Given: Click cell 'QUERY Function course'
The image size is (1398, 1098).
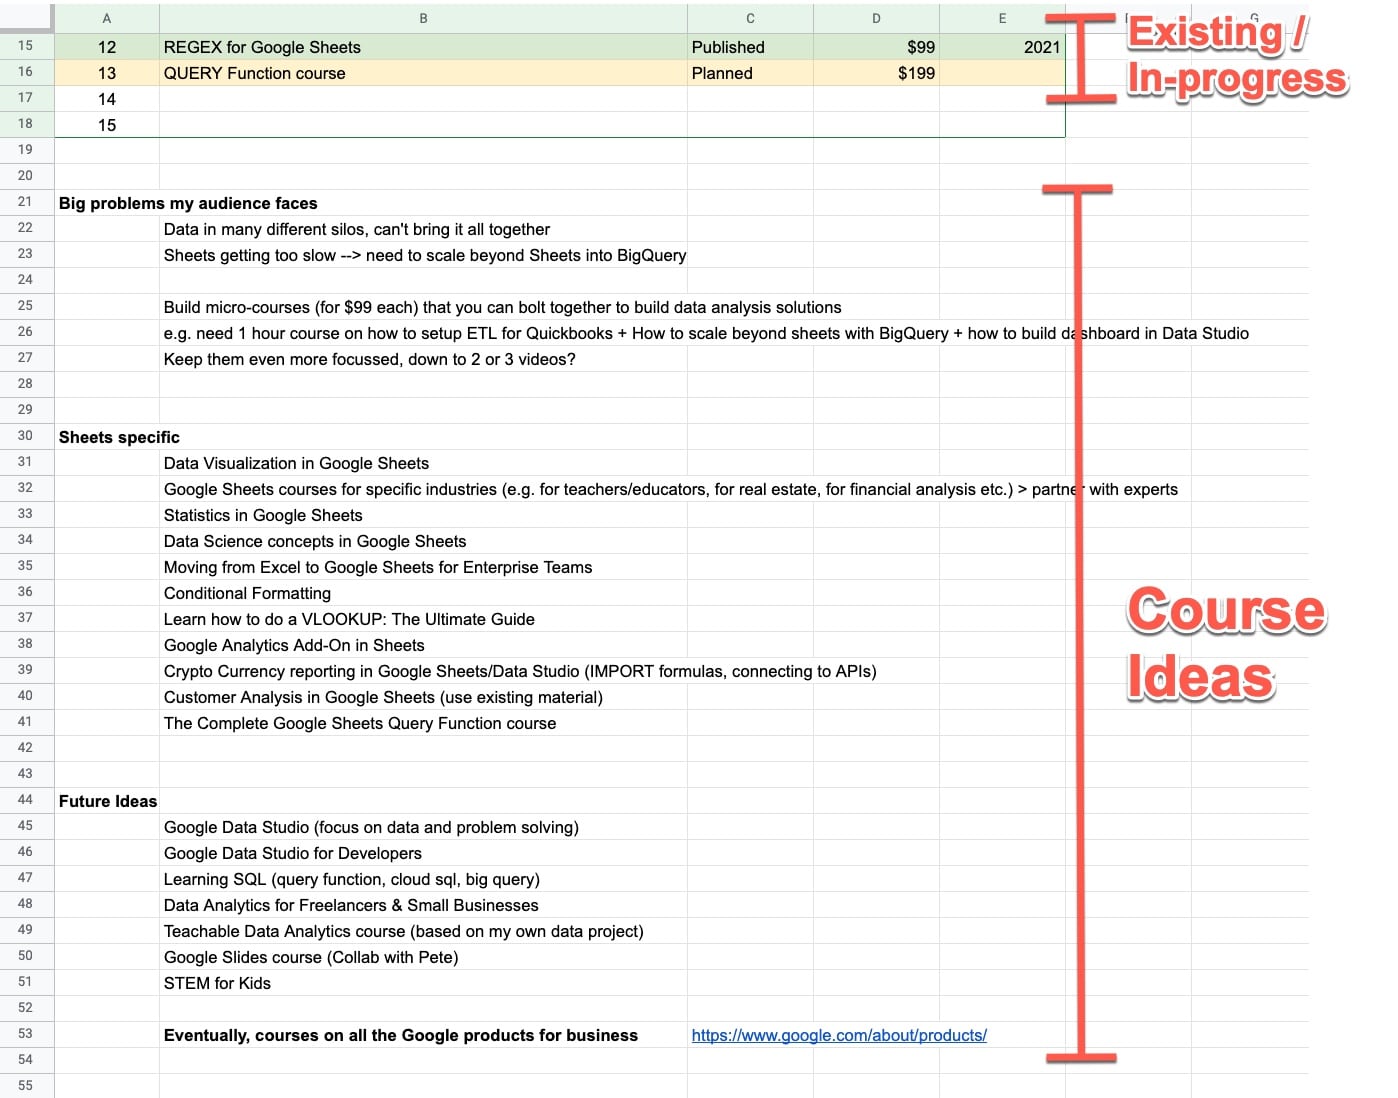Looking at the screenshot, I should 423,73.
